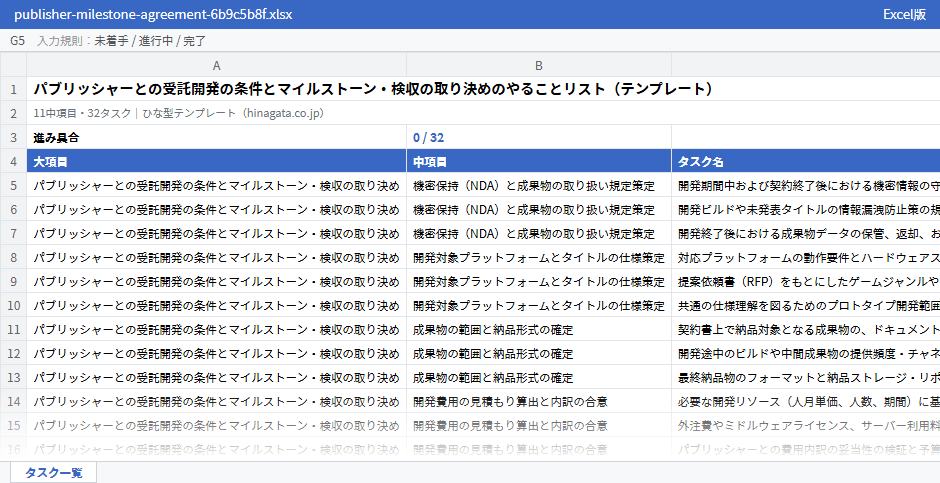Click row 15 task '外注費やミドルウェアライセンス'
Screen dimensions: 940x483
806,425
